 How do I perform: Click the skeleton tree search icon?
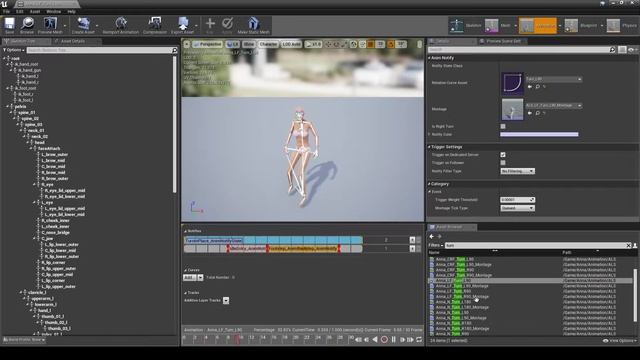(175, 50)
